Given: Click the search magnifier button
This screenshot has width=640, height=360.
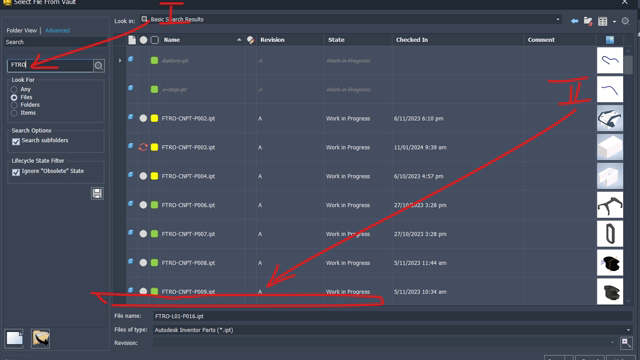Looking at the screenshot, I should [99, 66].
